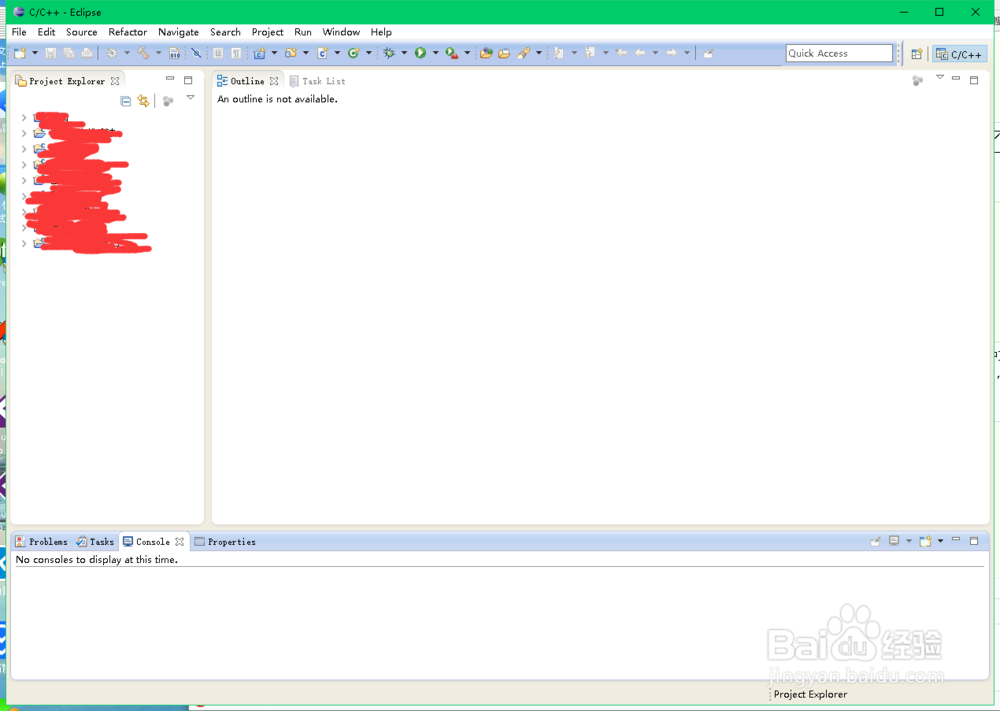The height and width of the screenshot is (711, 1000).
Task: Toggle the Block Selection Mode icon
Action: pyautogui.click(x=218, y=54)
